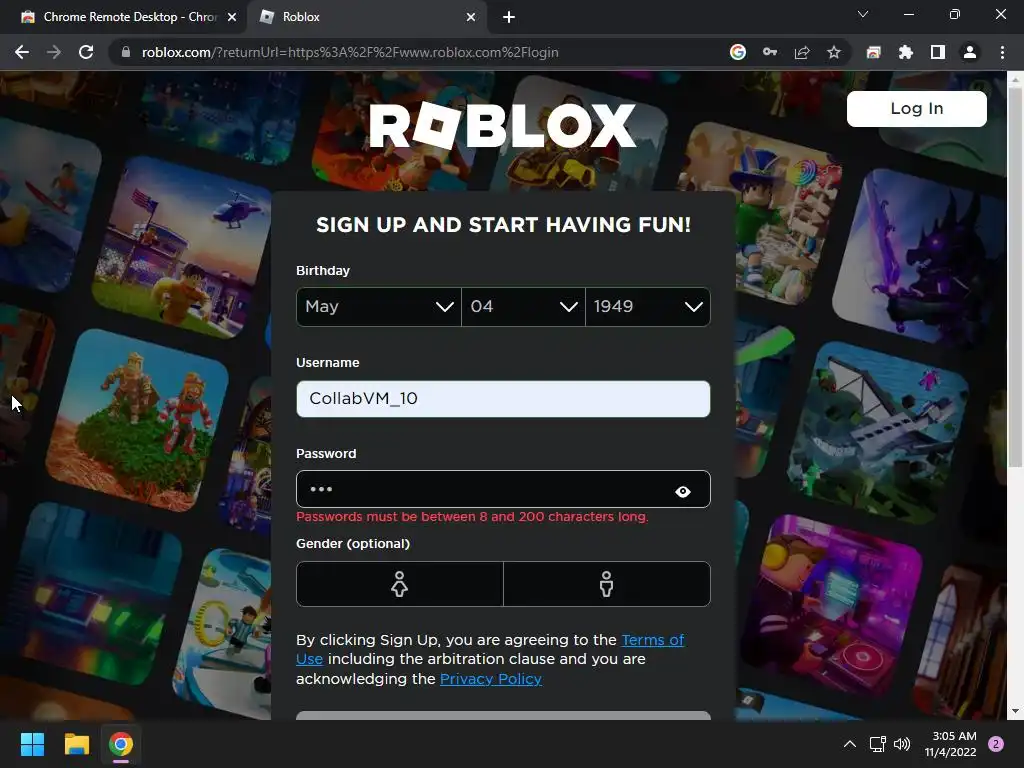Open File Explorer from the taskbar
This screenshot has height=768, width=1024.
coord(76,744)
